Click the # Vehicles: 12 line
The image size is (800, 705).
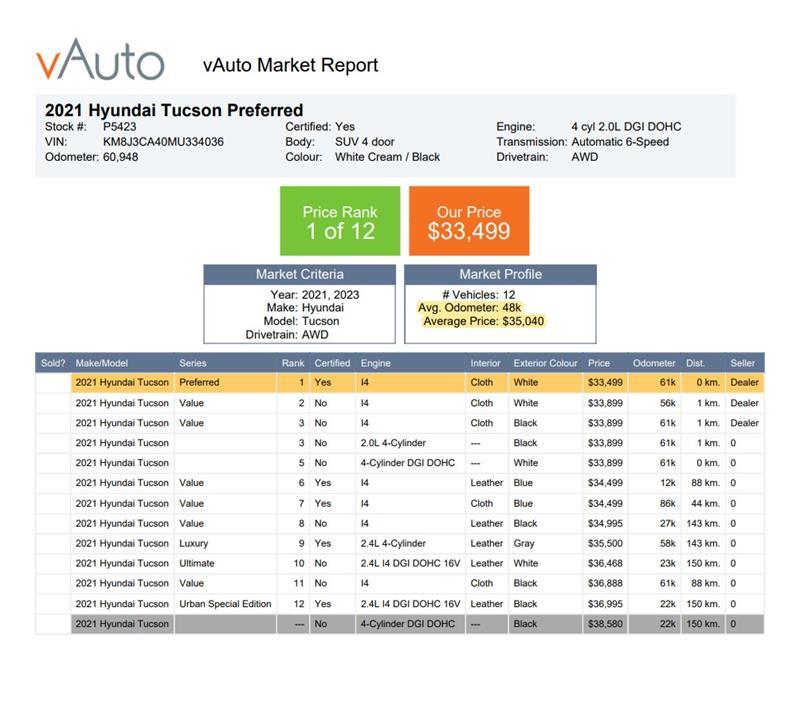[x=479, y=295]
